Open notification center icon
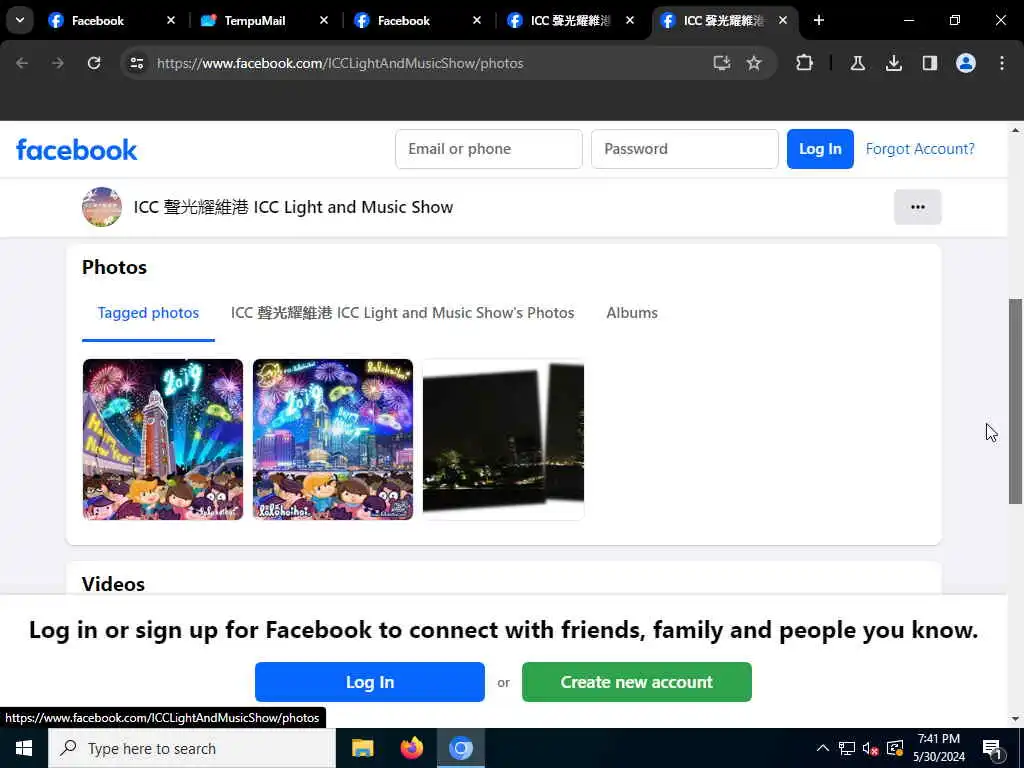 click(x=993, y=749)
